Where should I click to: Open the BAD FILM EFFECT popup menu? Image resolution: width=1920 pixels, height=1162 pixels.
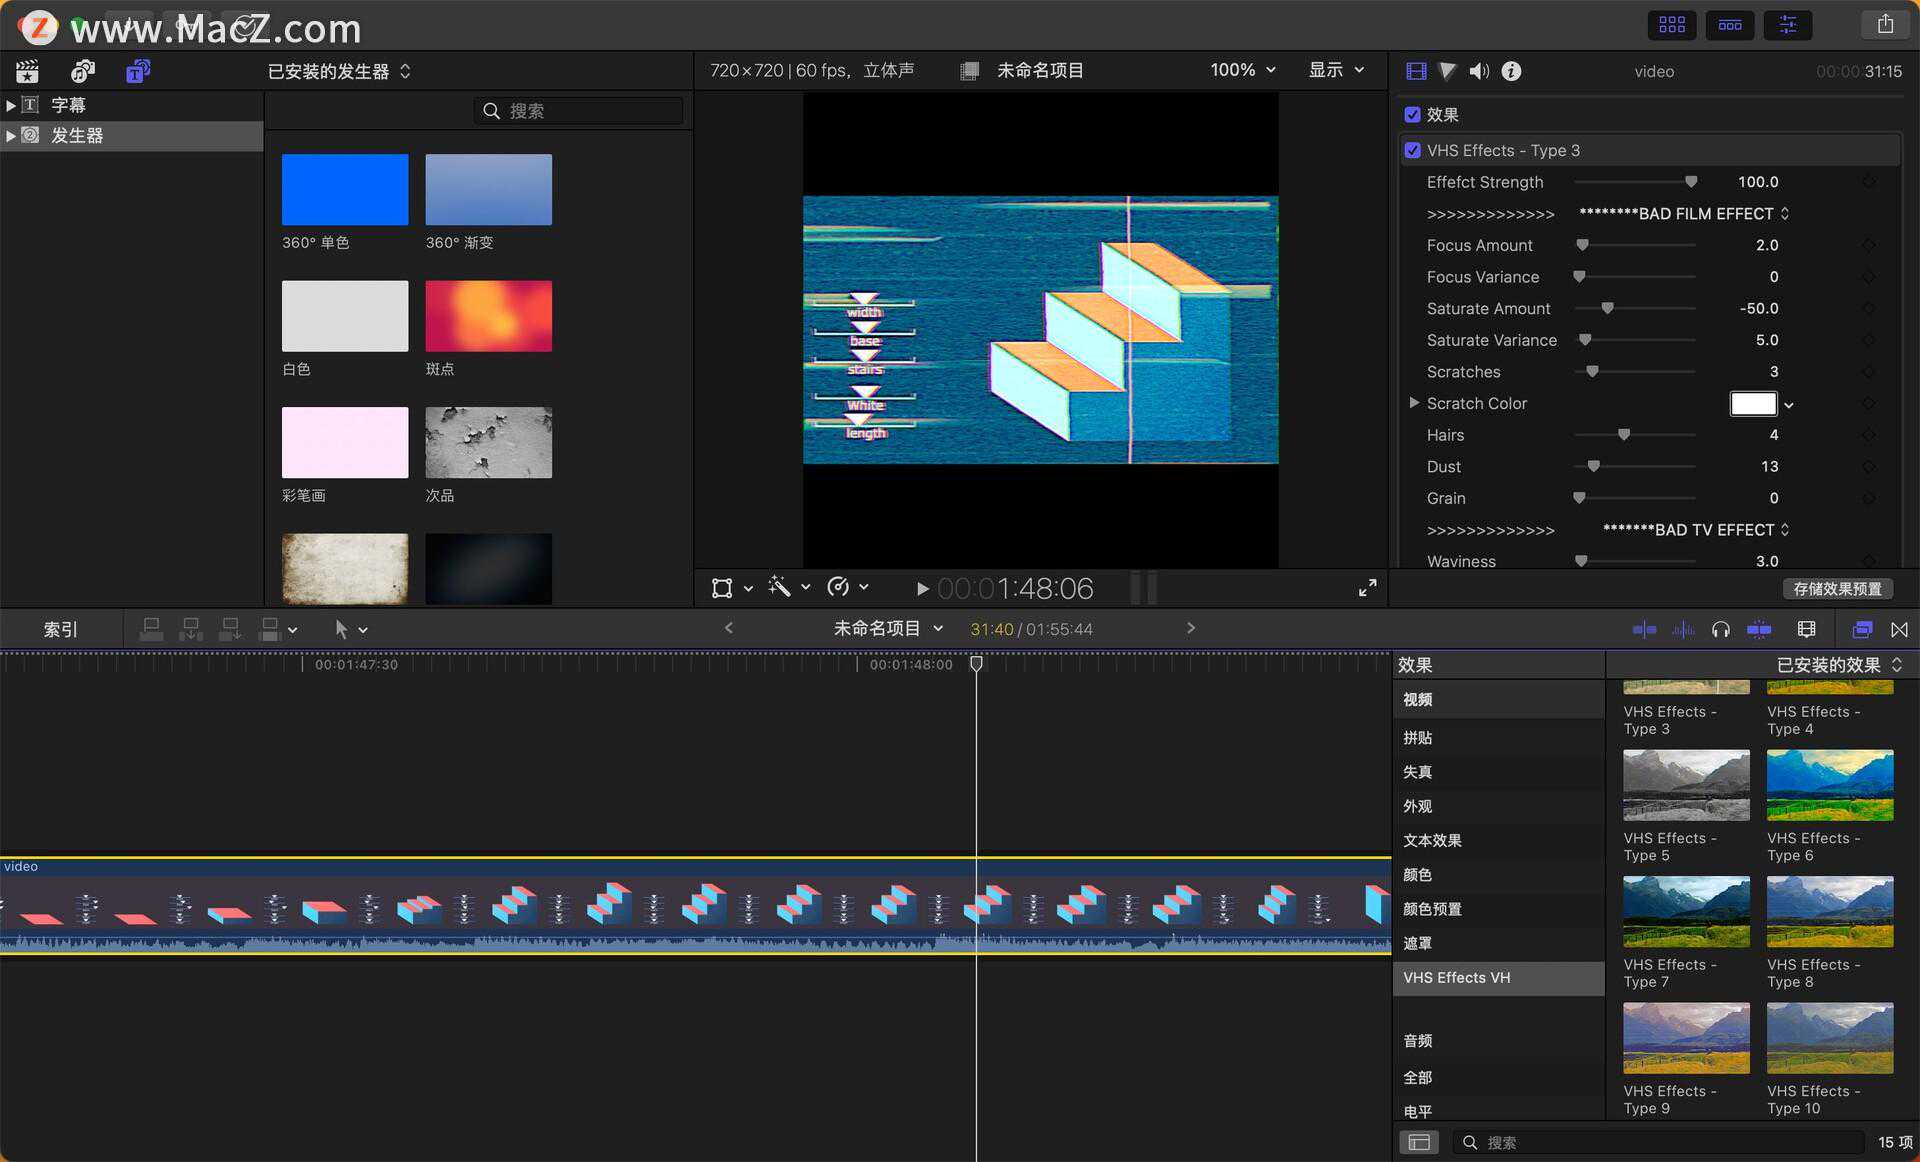[x=1683, y=213]
